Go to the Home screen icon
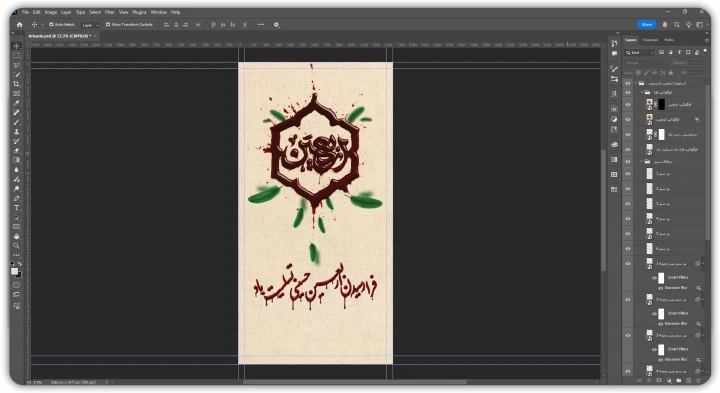The width and height of the screenshot is (720, 393). point(19,25)
